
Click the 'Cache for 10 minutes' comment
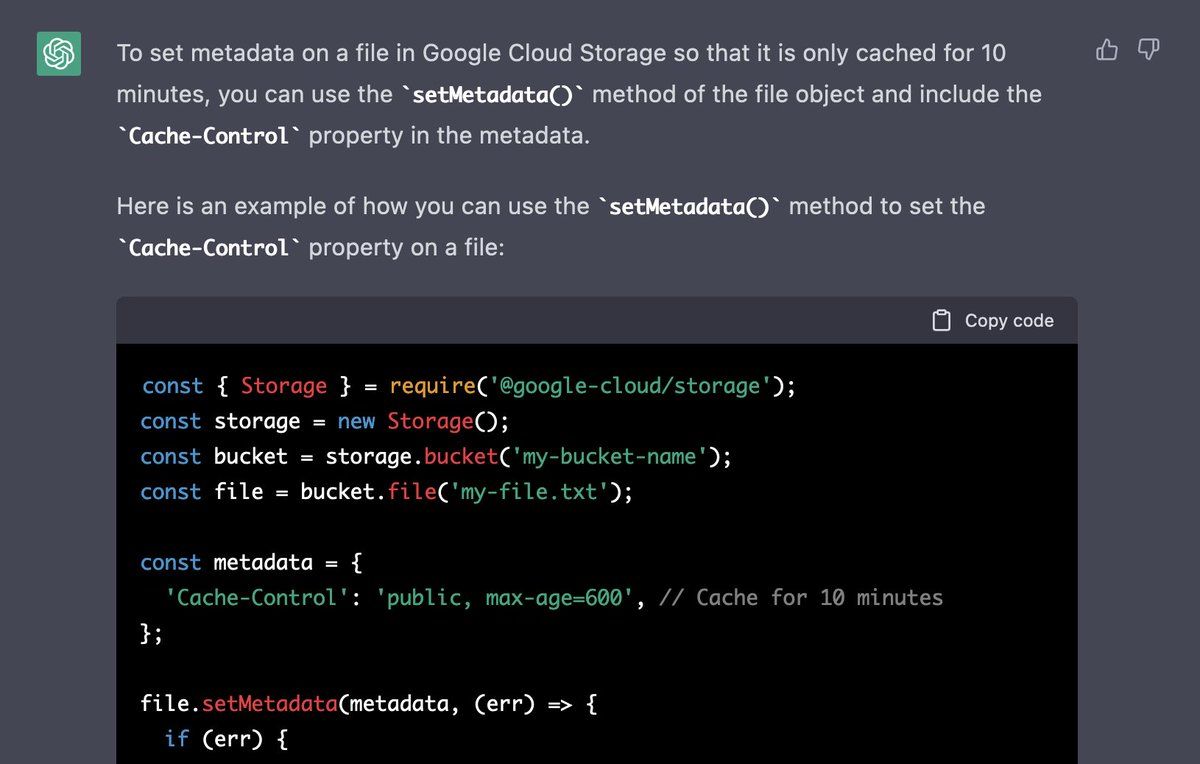(x=820, y=597)
